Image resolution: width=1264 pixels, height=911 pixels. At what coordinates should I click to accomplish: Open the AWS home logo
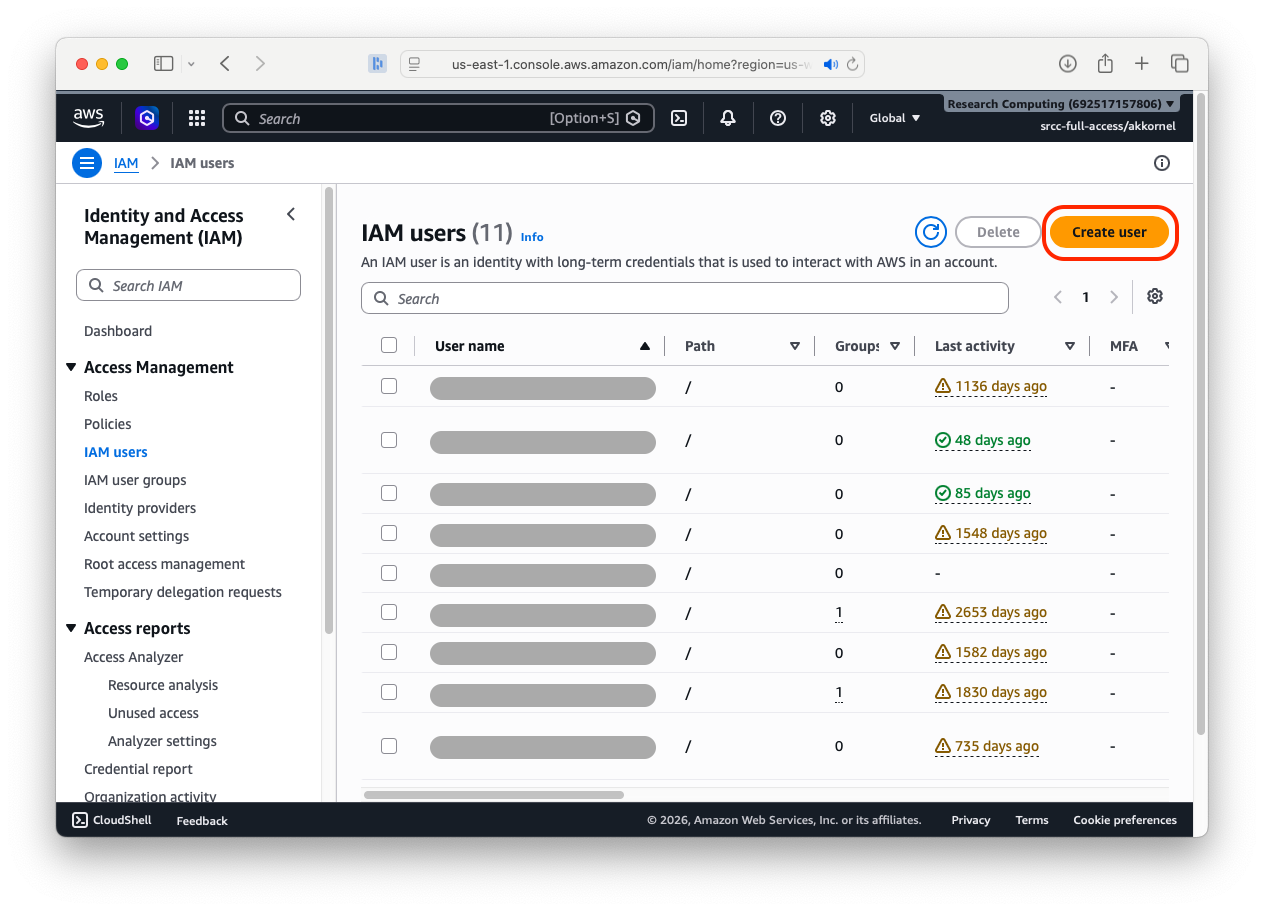(88, 118)
